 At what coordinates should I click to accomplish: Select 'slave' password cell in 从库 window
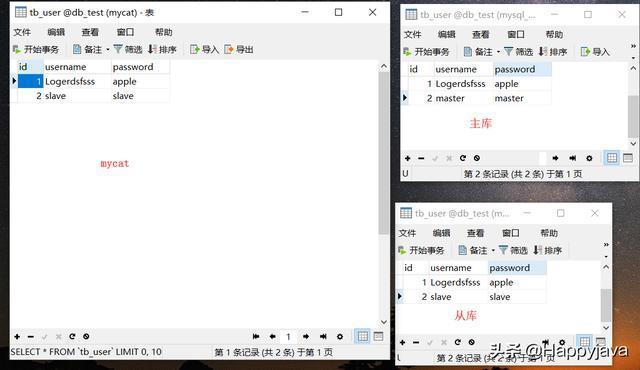coord(517,297)
